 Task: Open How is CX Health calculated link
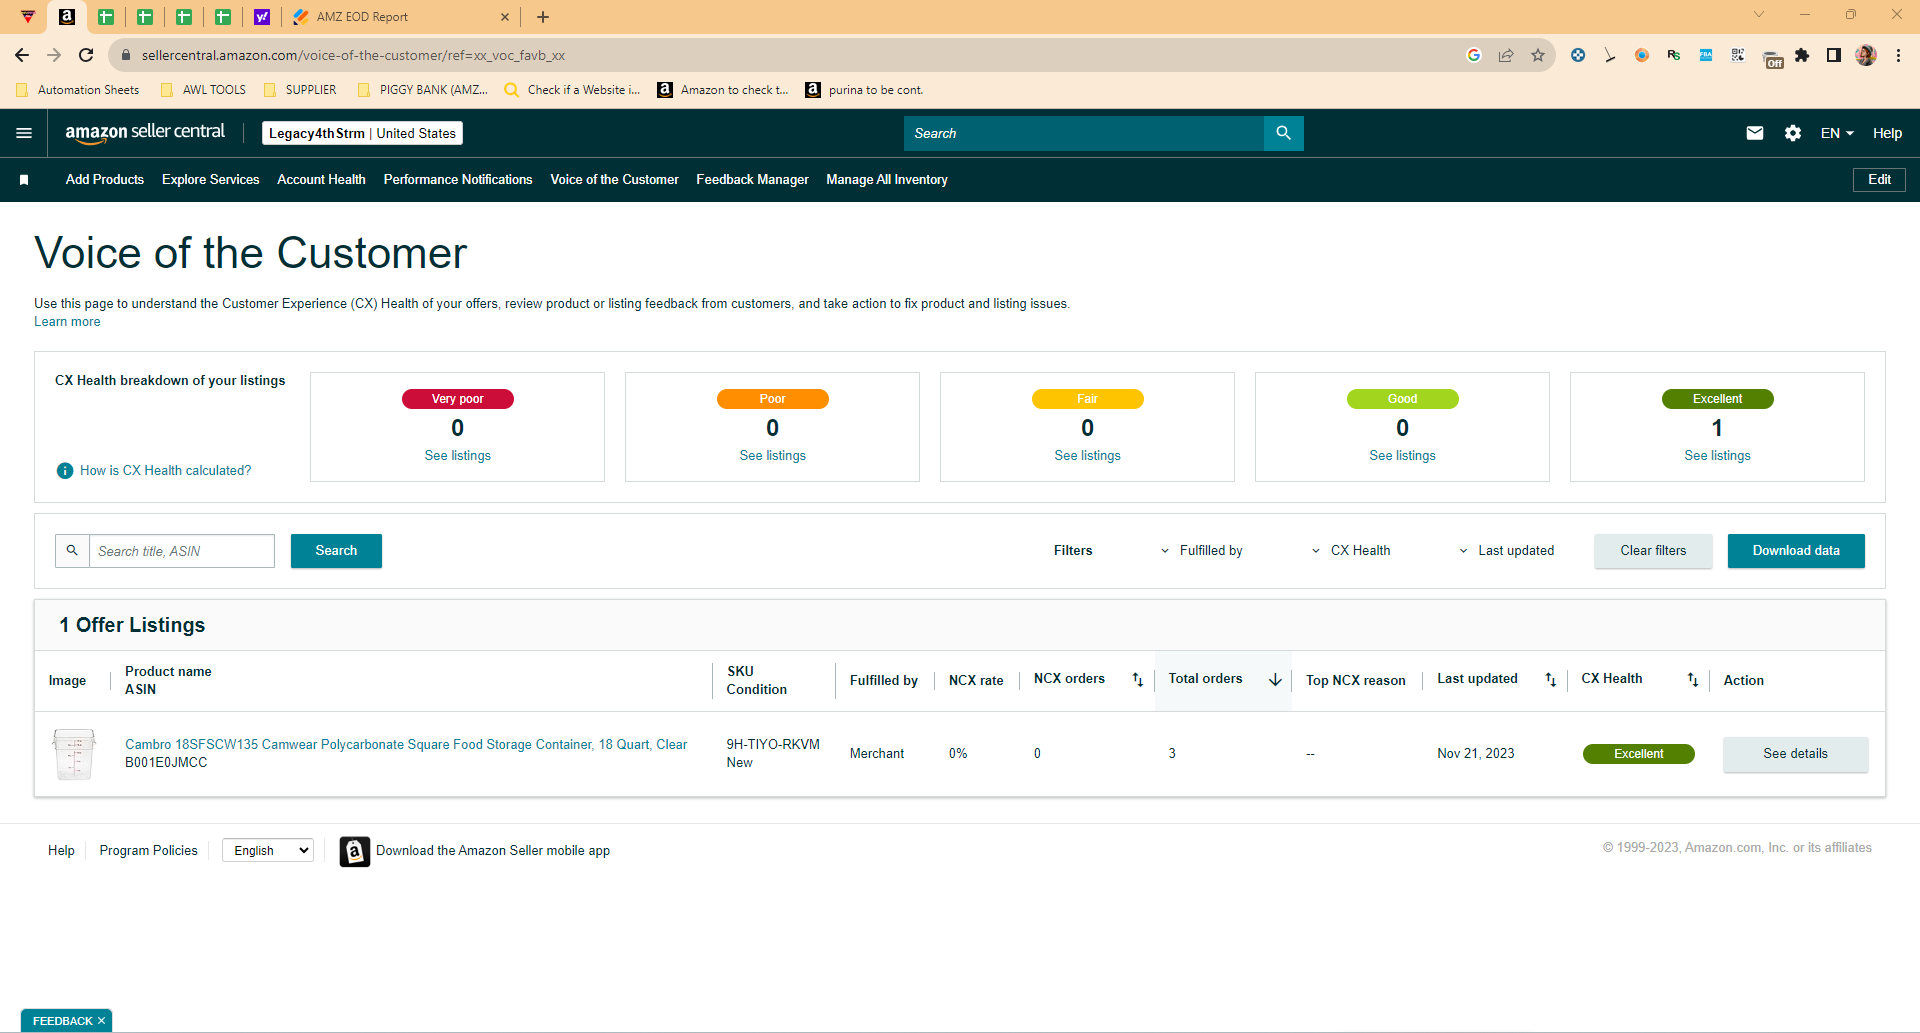coord(166,471)
